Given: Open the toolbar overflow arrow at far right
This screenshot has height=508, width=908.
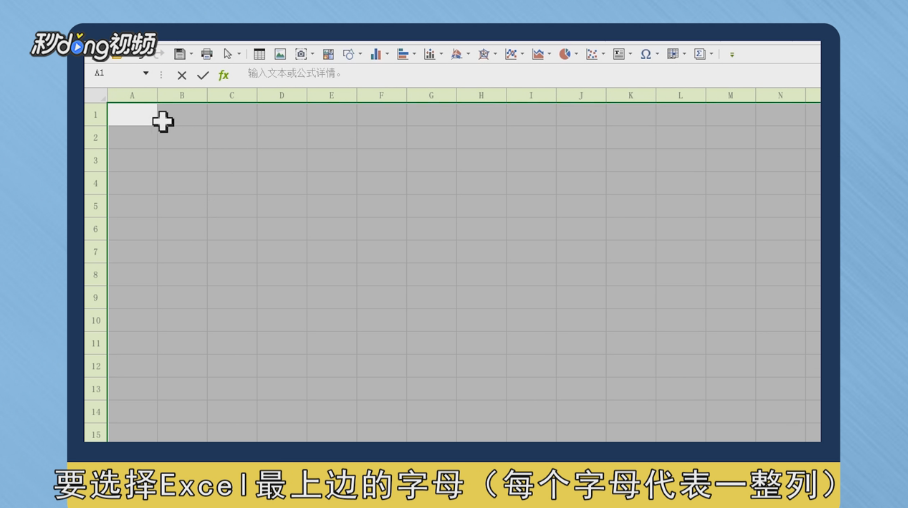Looking at the screenshot, I should (732, 54).
